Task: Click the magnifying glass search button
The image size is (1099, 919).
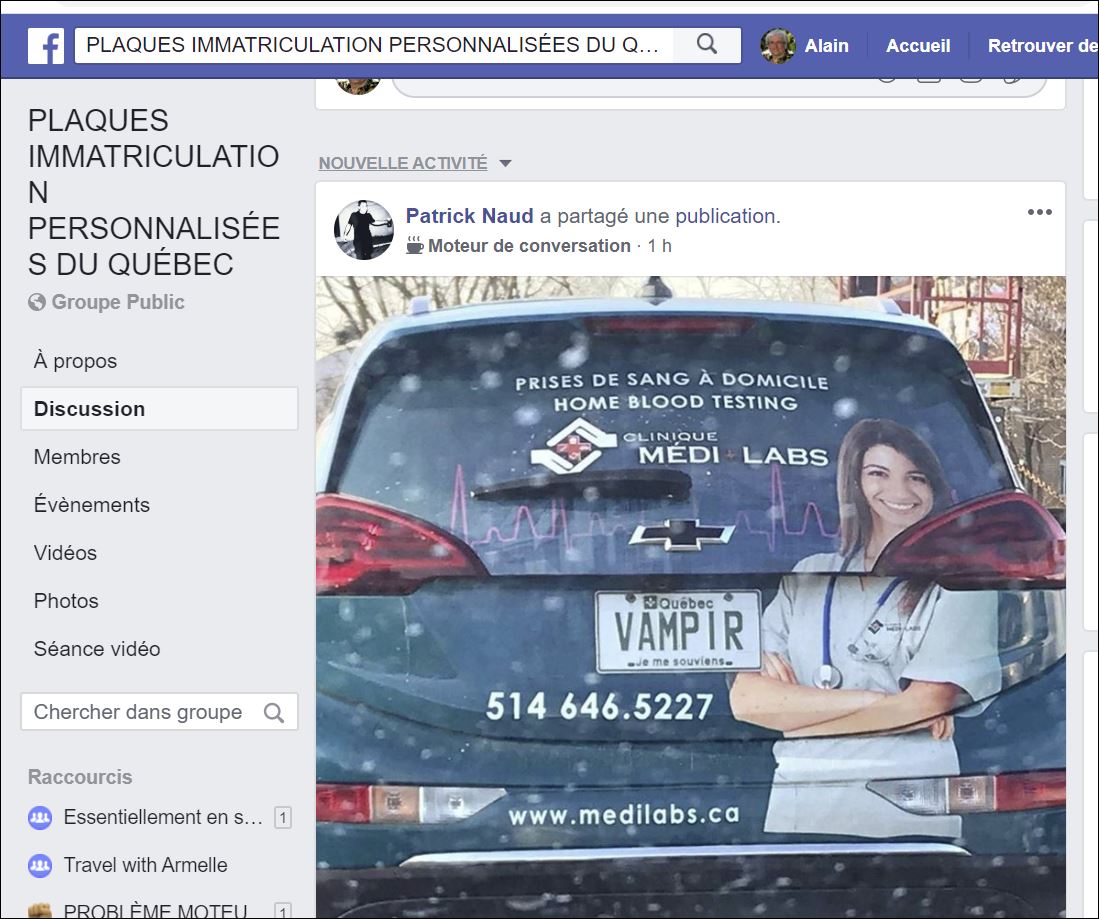Action: pyautogui.click(x=707, y=45)
